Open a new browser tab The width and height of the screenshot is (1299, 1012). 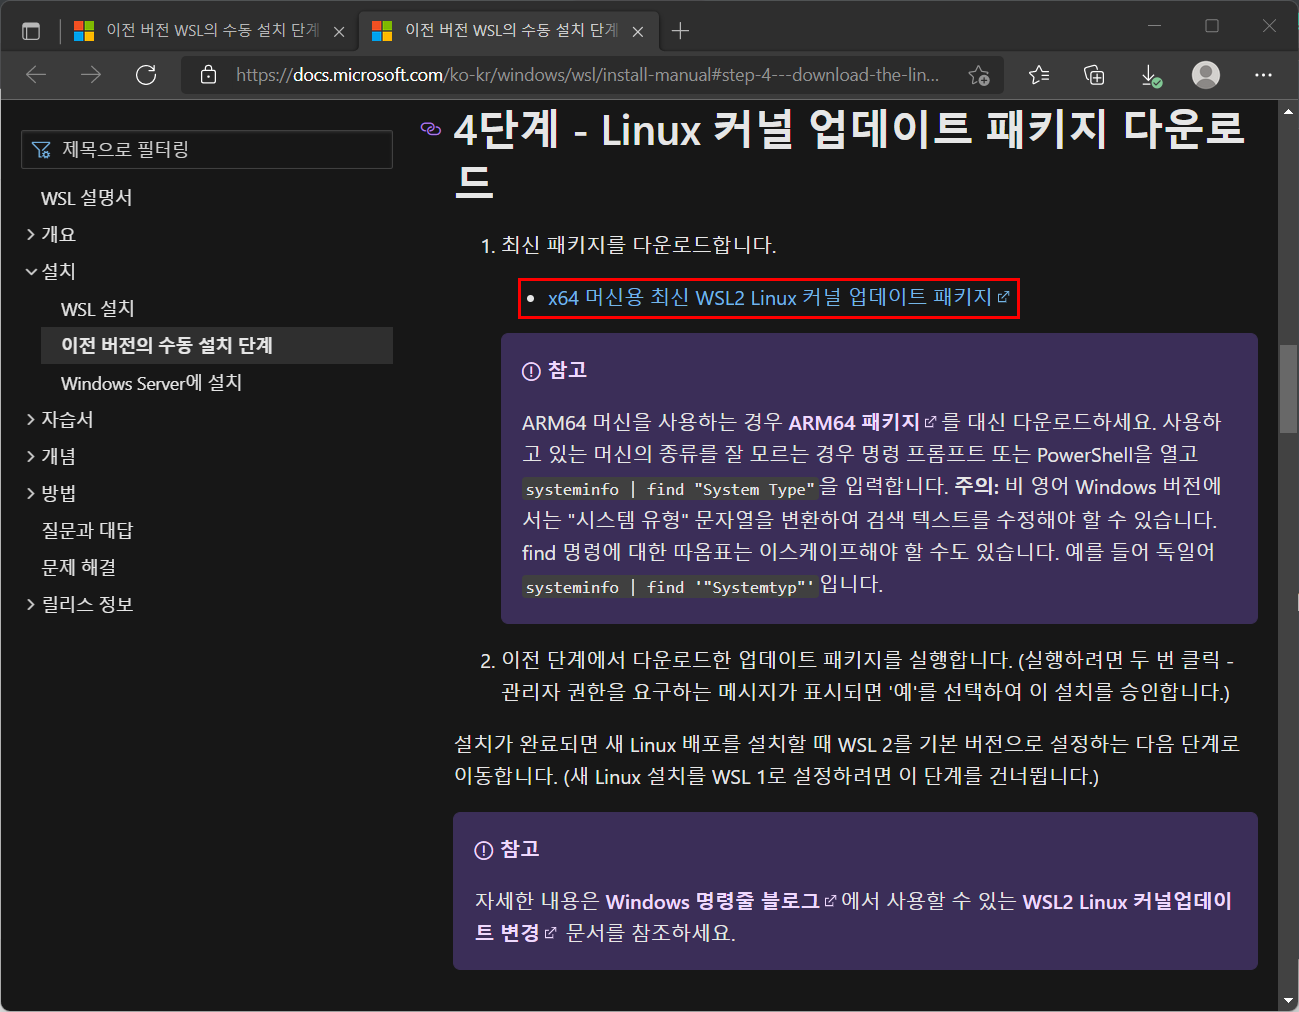tap(680, 31)
